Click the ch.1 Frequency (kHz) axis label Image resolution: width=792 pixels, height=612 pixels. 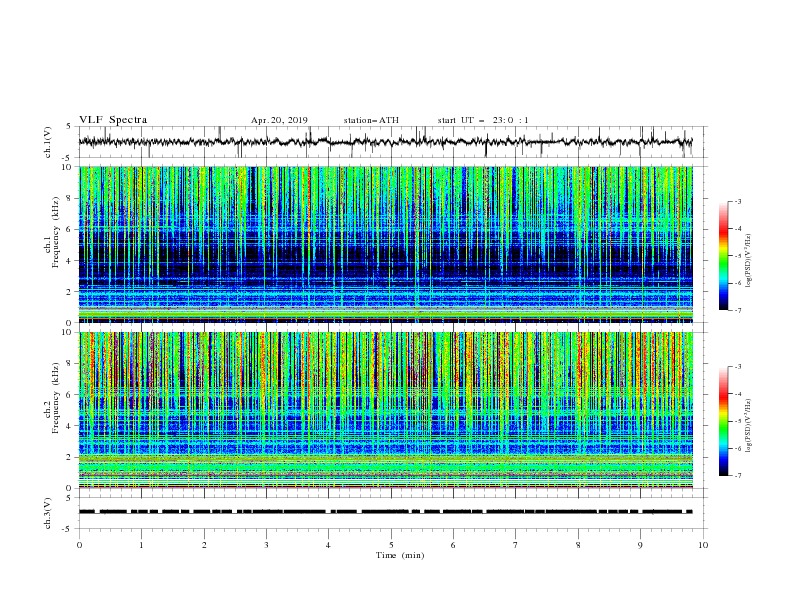point(52,232)
